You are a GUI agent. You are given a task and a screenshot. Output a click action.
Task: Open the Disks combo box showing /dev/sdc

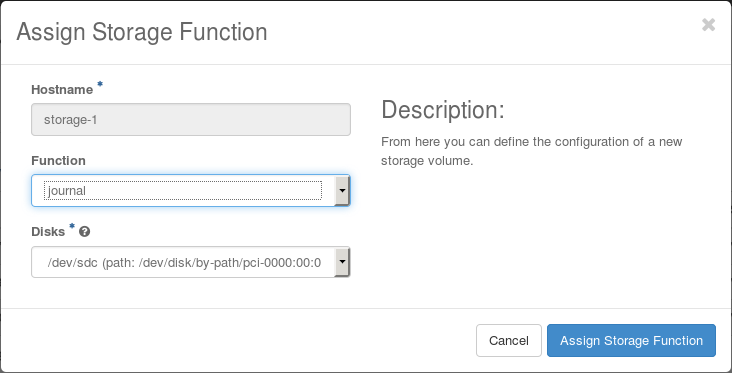(190, 262)
